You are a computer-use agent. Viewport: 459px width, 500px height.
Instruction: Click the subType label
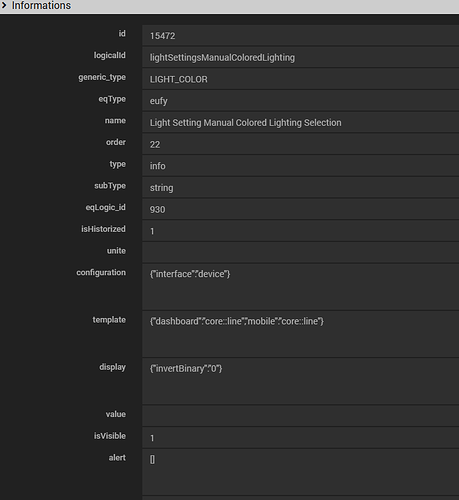(x=110, y=186)
